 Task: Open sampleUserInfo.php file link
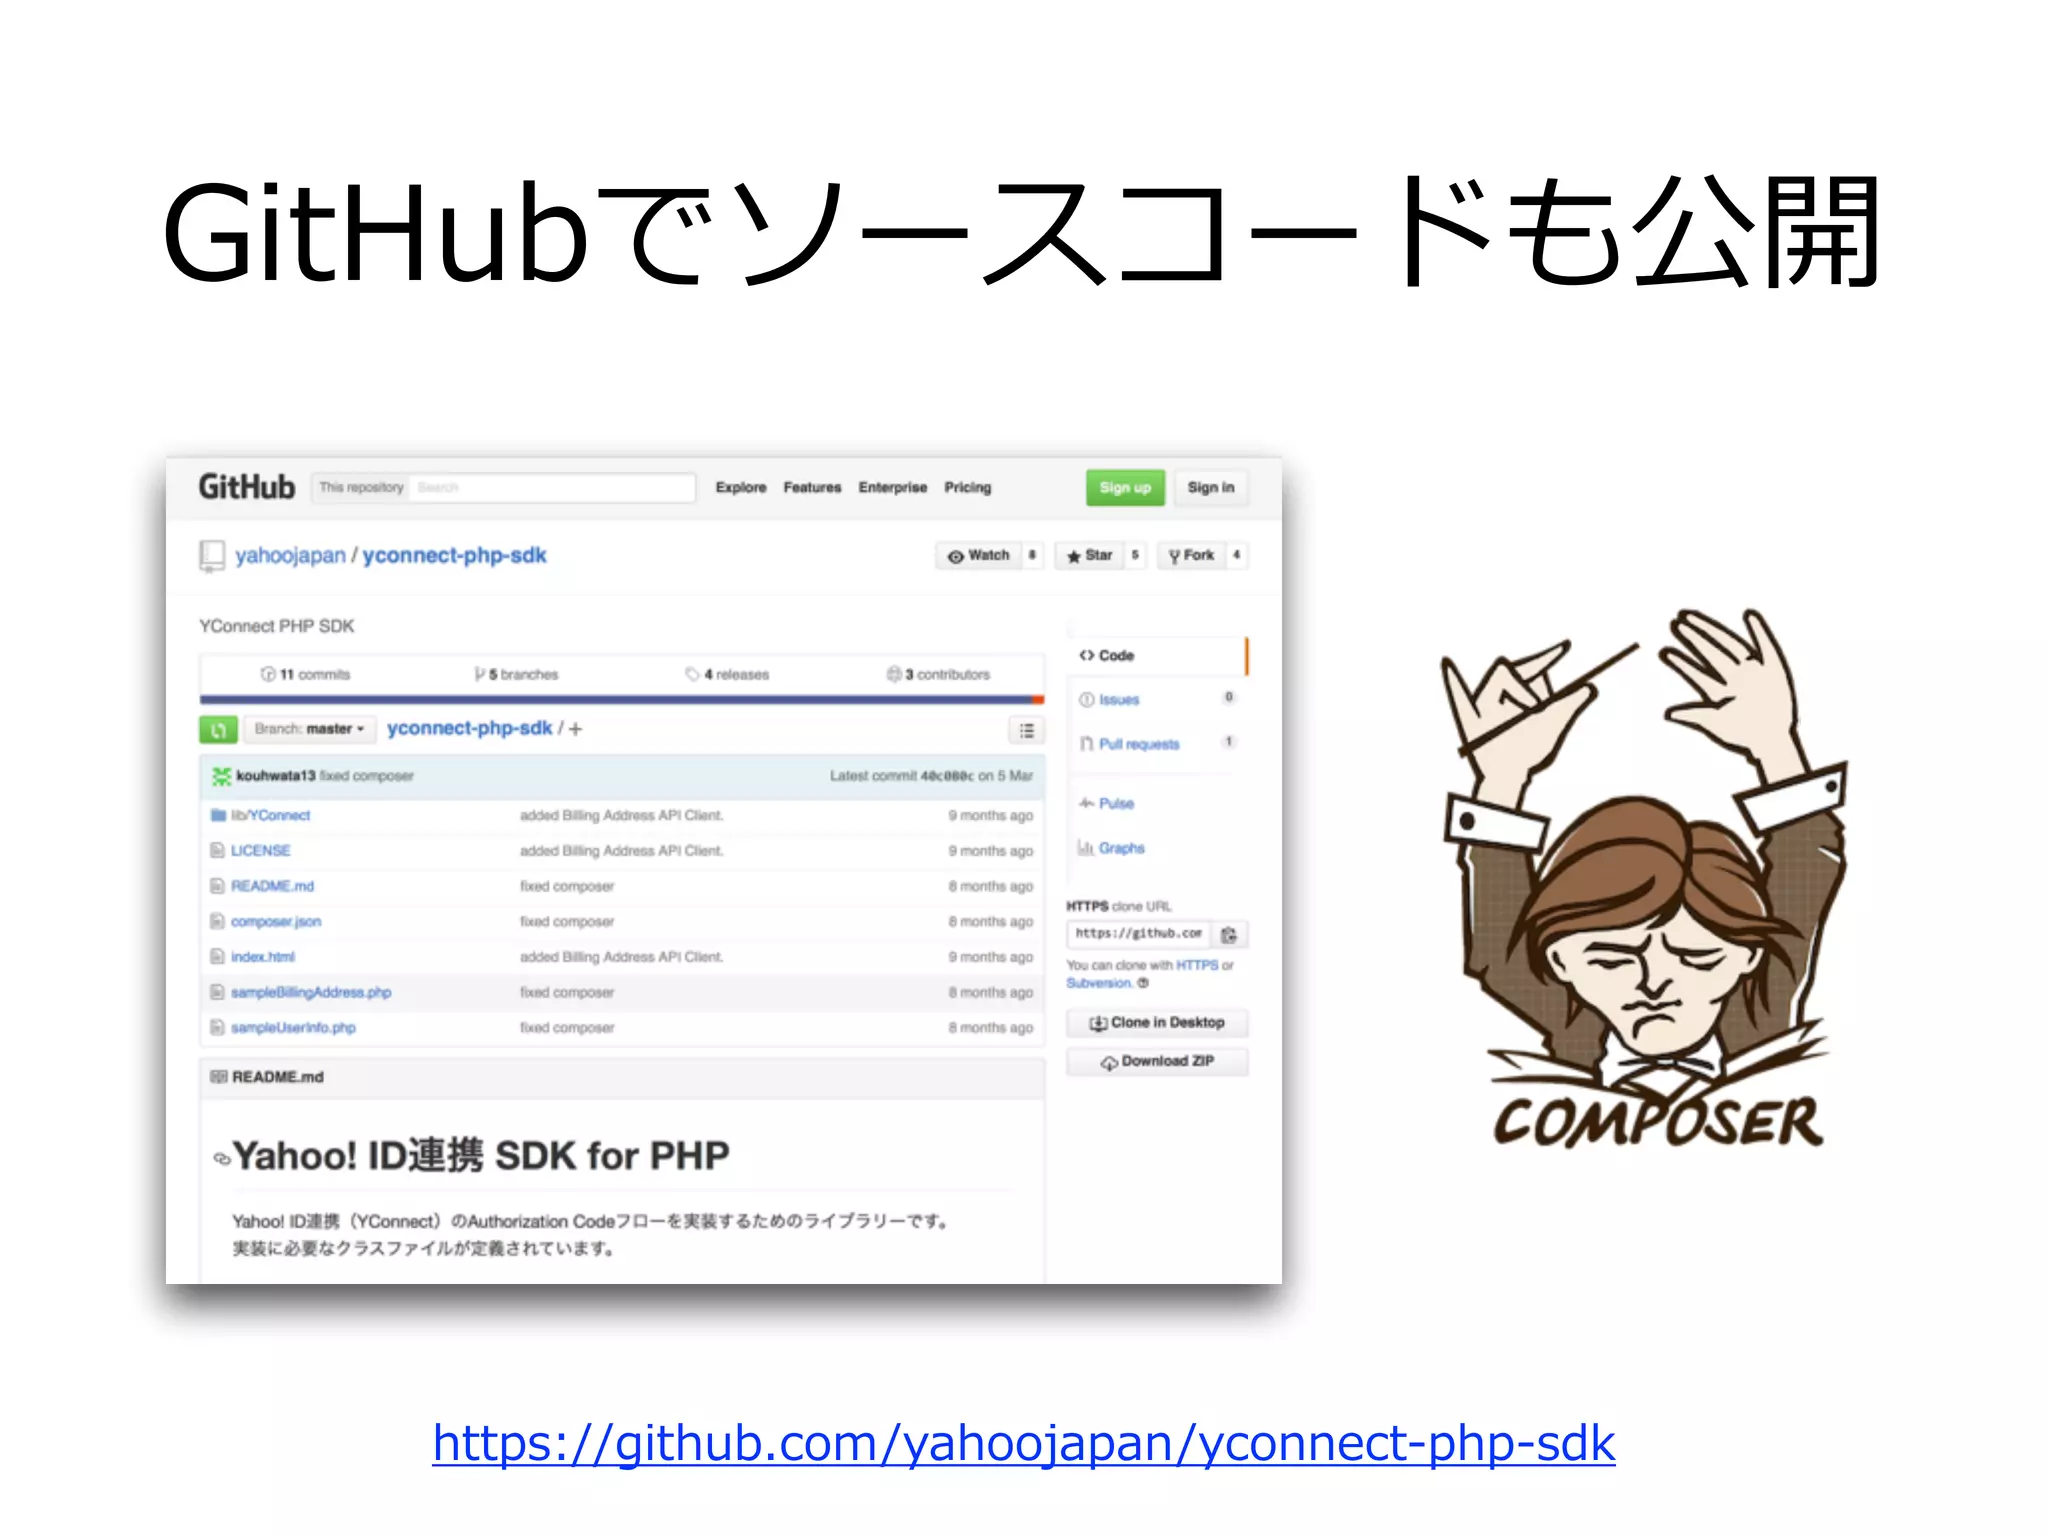(x=293, y=1028)
